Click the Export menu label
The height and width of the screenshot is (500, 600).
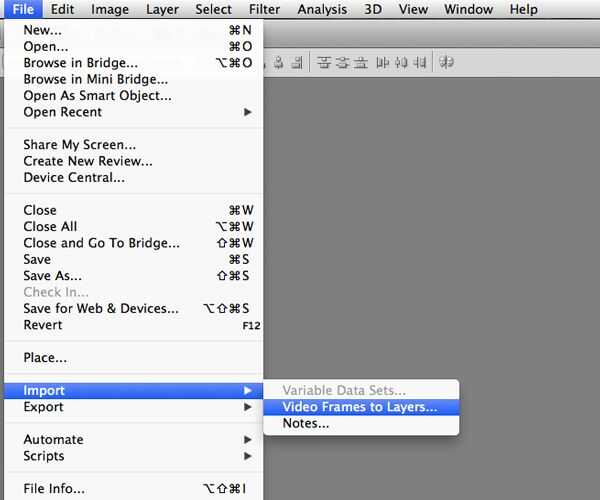point(43,407)
